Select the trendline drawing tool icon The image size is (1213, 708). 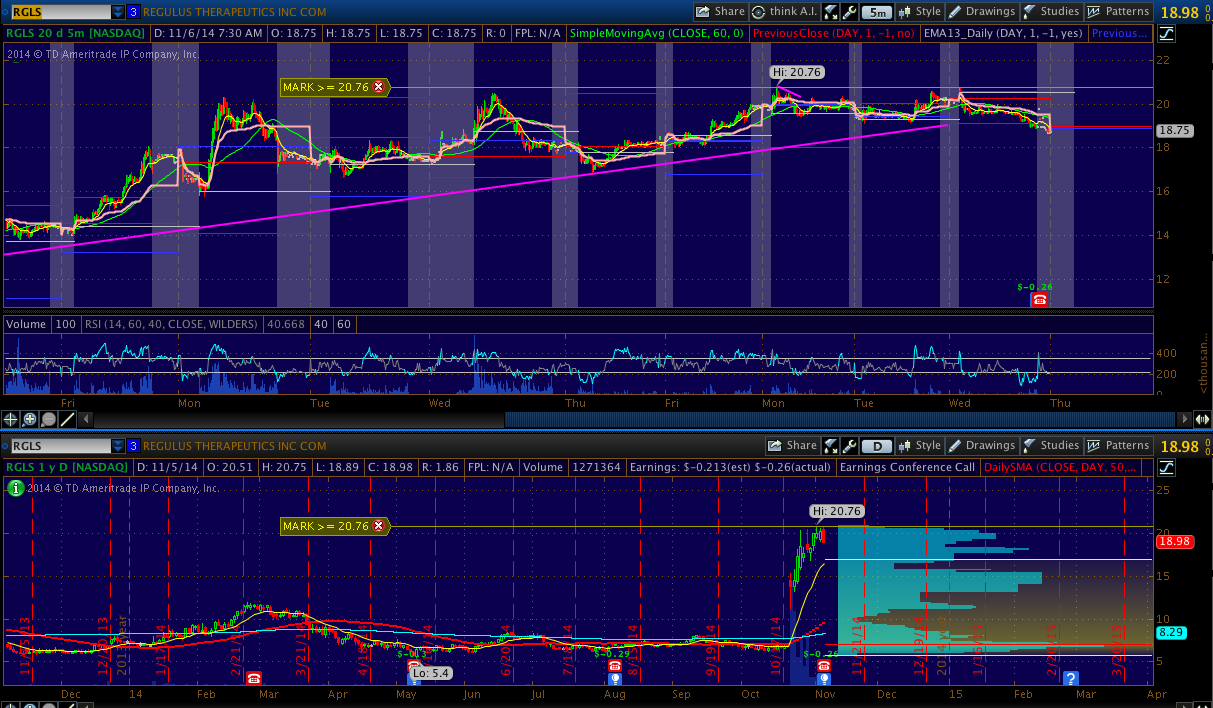[66, 419]
